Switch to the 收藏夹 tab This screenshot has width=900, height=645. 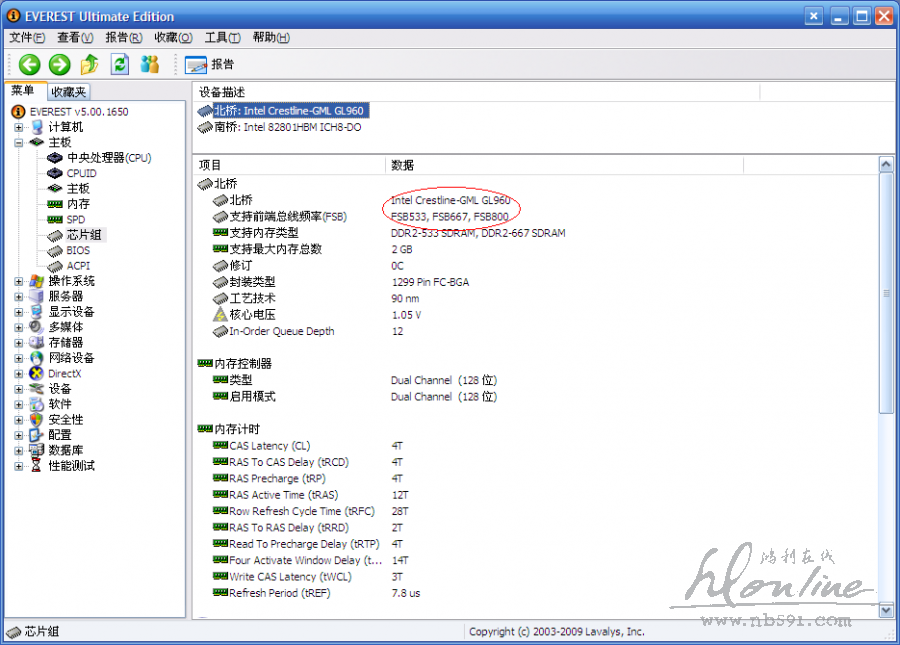point(68,92)
